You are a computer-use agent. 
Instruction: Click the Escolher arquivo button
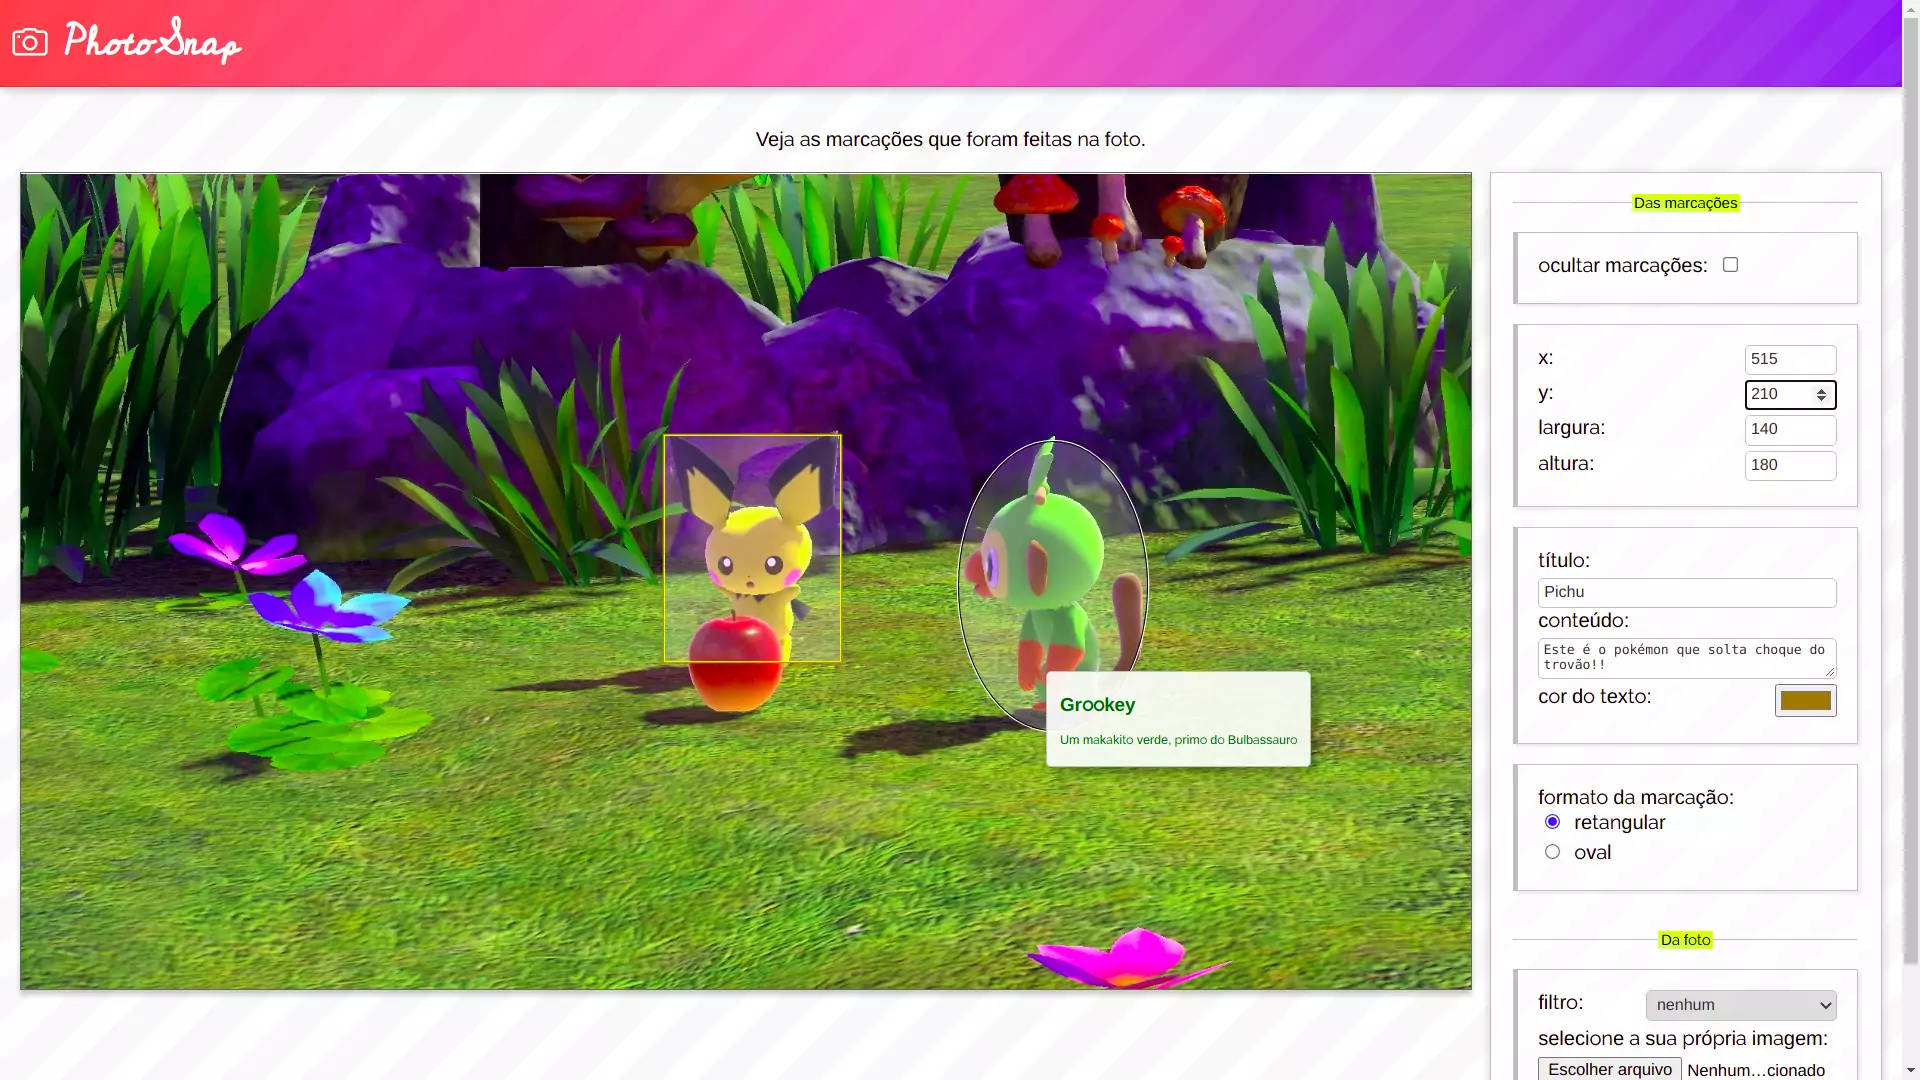[x=1609, y=1069]
